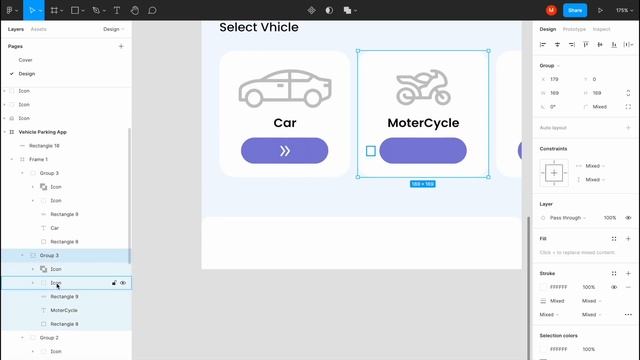Select the Text tool

[117, 10]
